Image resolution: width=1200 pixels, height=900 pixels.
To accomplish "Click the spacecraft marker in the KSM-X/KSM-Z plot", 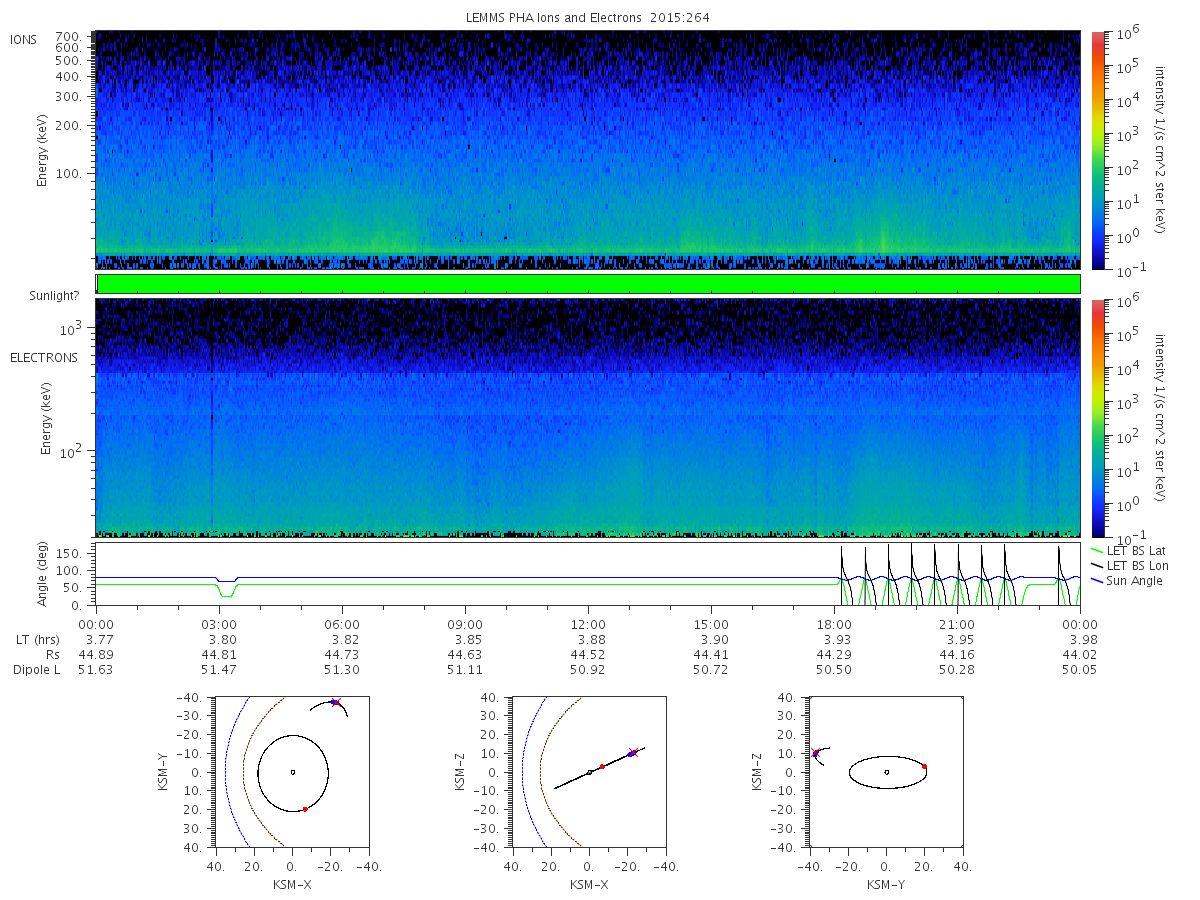I will [x=632, y=752].
